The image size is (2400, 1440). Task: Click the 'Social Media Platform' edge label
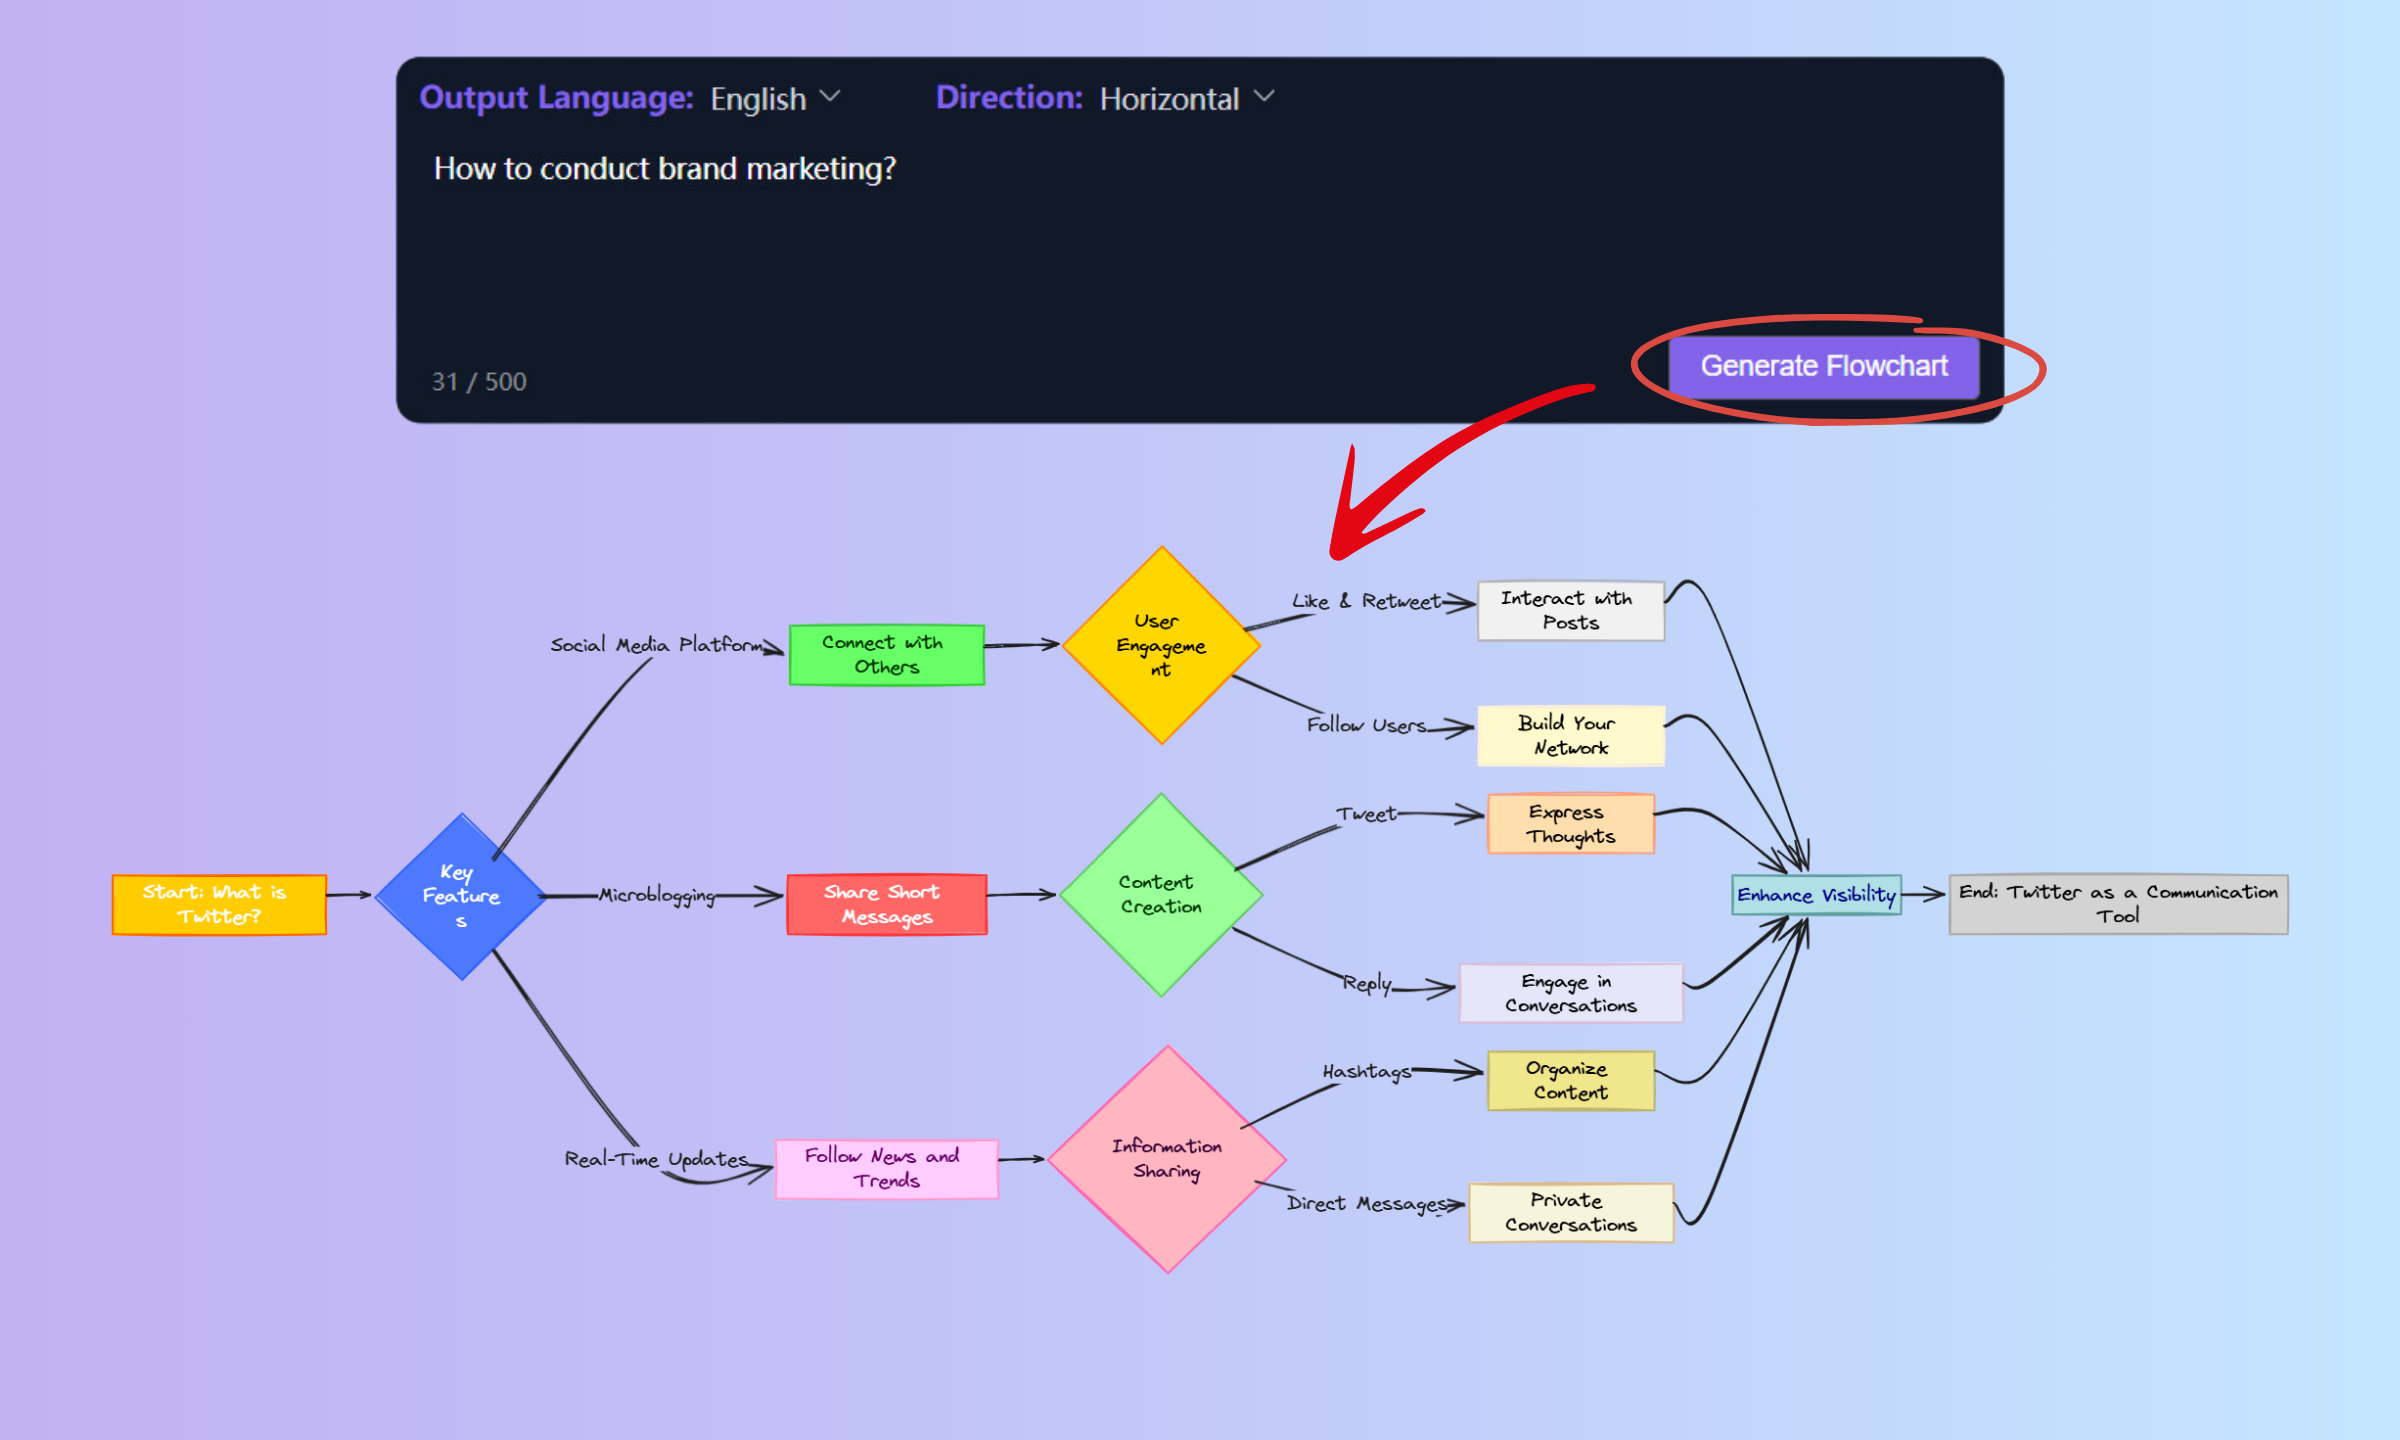click(x=657, y=645)
